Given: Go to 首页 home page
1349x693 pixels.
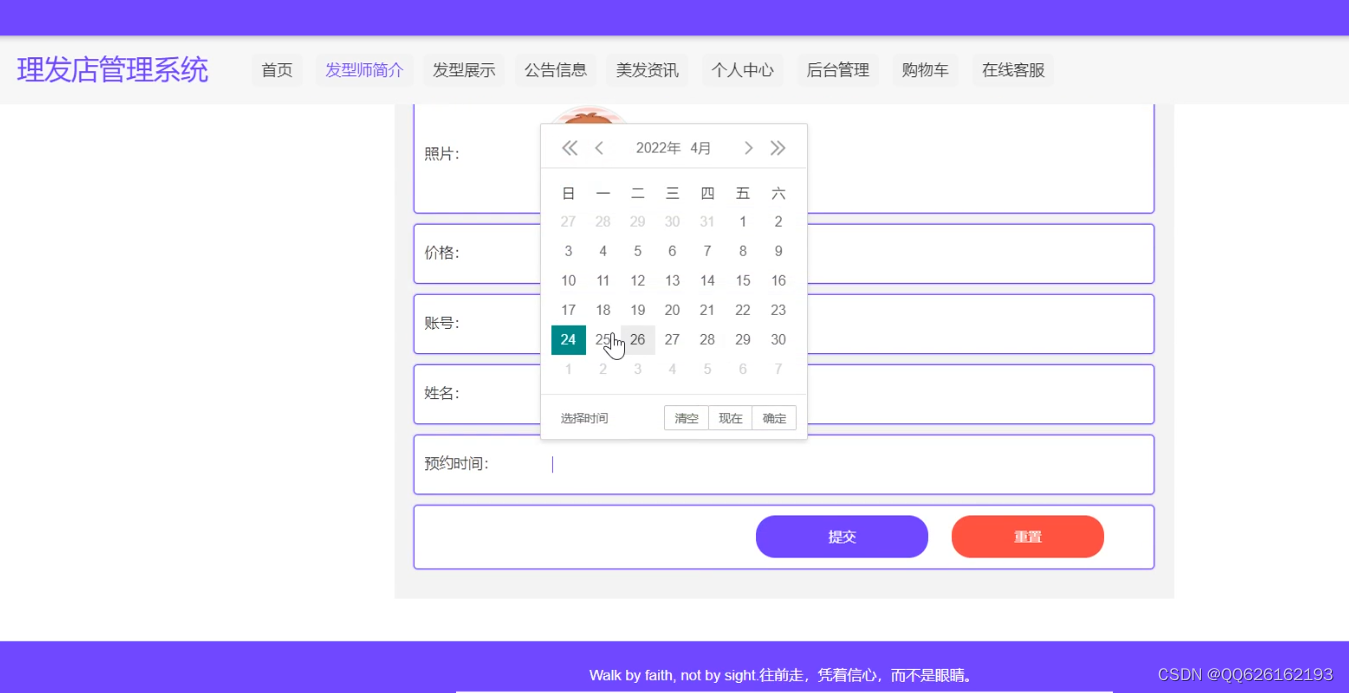Looking at the screenshot, I should (276, 70).
